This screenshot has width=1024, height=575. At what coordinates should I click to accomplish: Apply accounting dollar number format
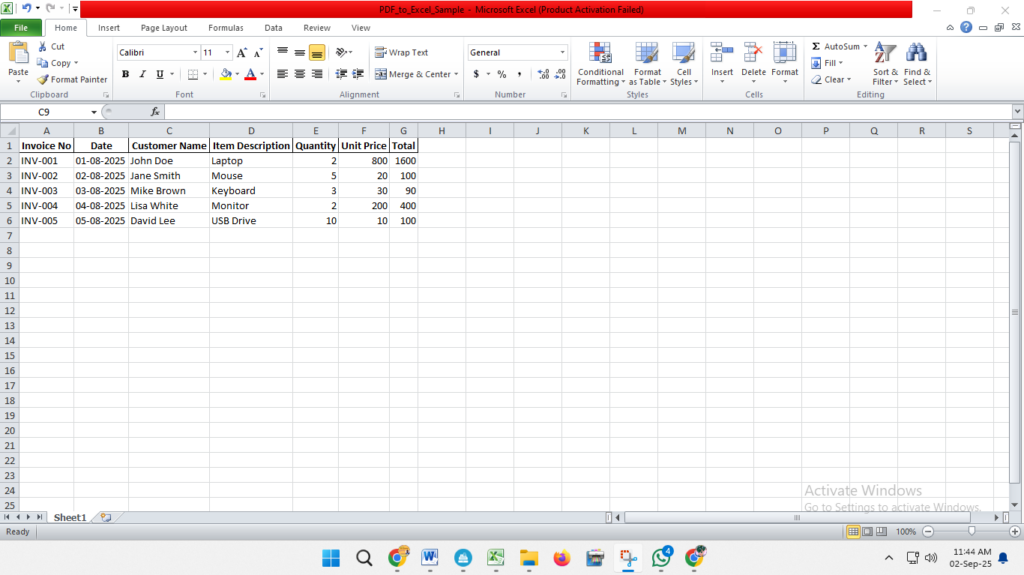pyautogui.click(x=476, y=74)
